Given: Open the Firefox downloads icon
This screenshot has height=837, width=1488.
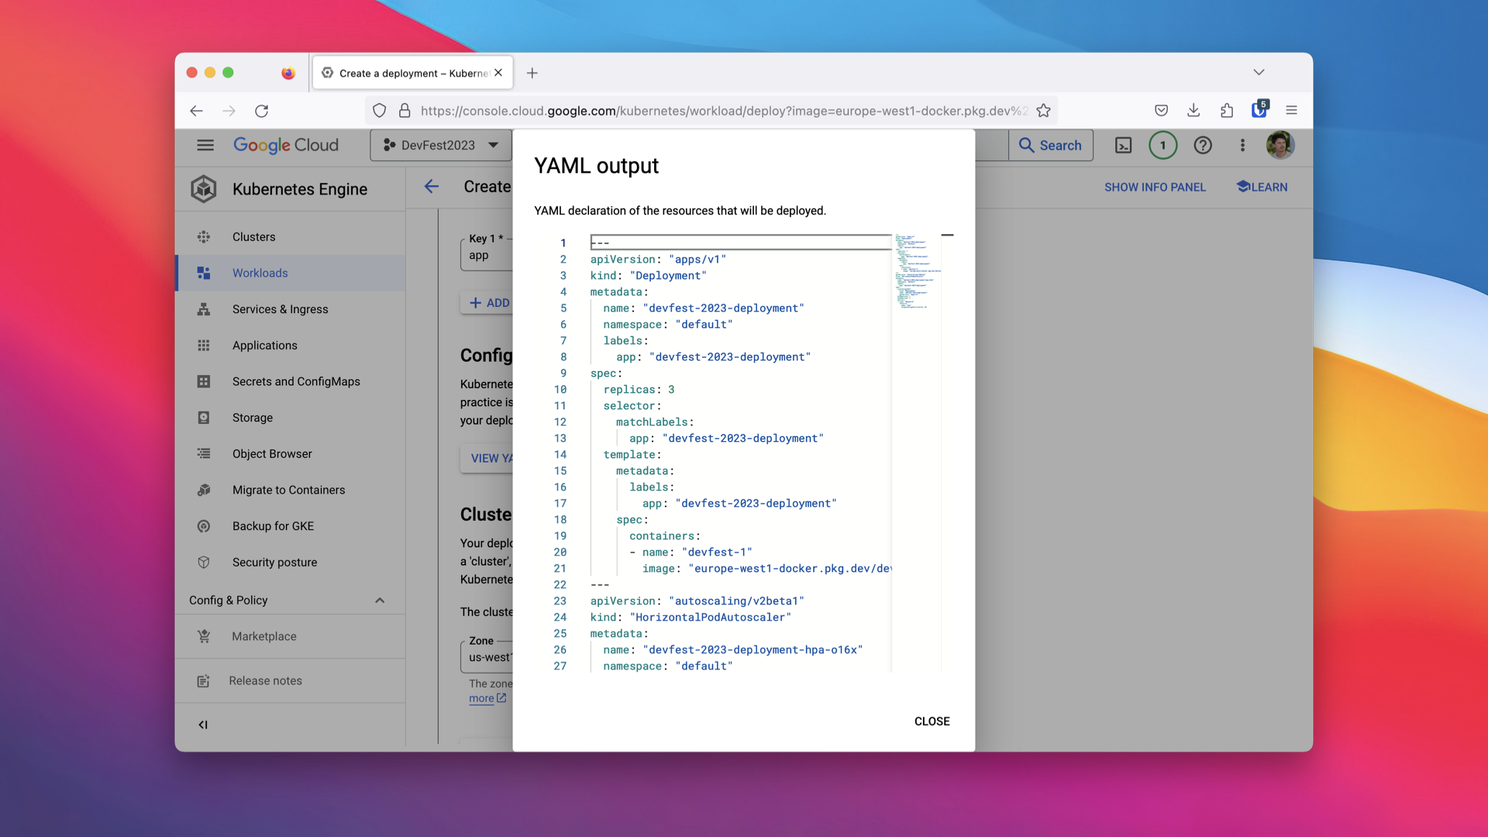Looking at the screenshot, I should [1193, 110].
